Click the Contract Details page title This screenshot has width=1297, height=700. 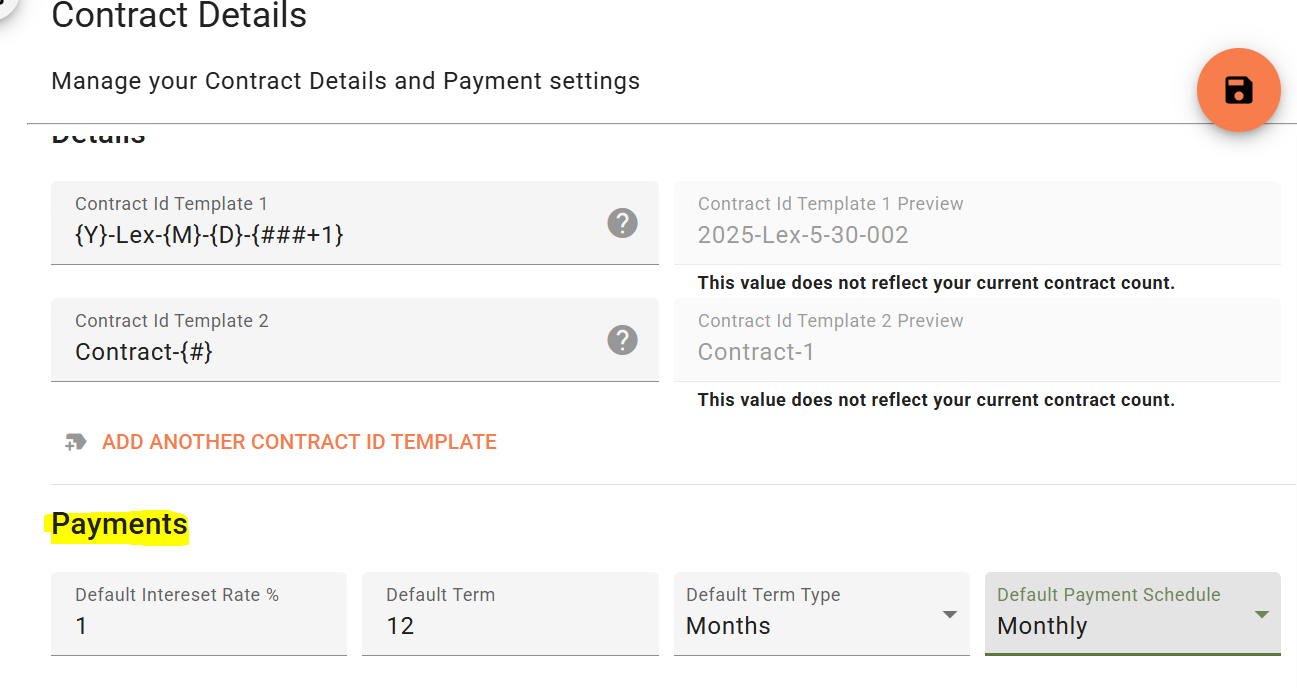click(x=179, y=16)
